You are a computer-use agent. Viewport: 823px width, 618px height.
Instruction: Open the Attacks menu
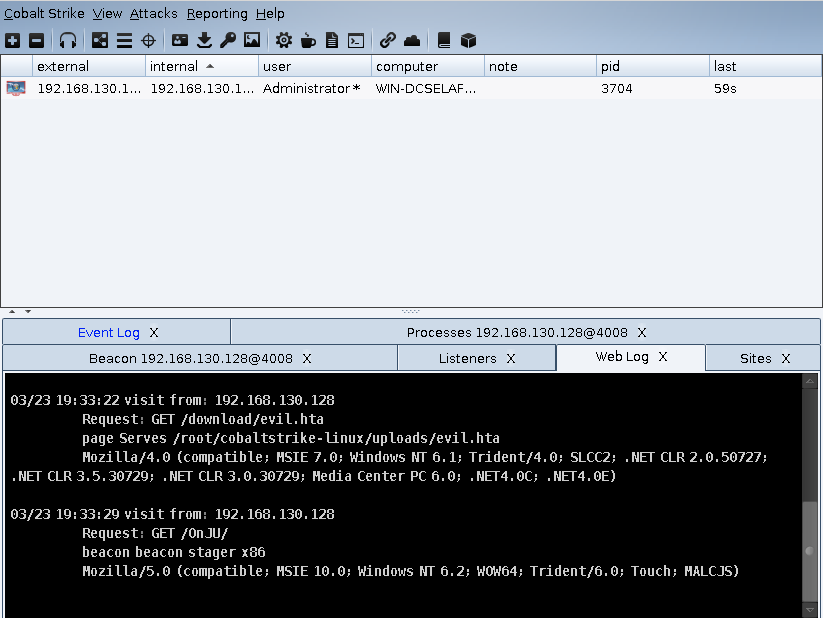tap(154, 13)
